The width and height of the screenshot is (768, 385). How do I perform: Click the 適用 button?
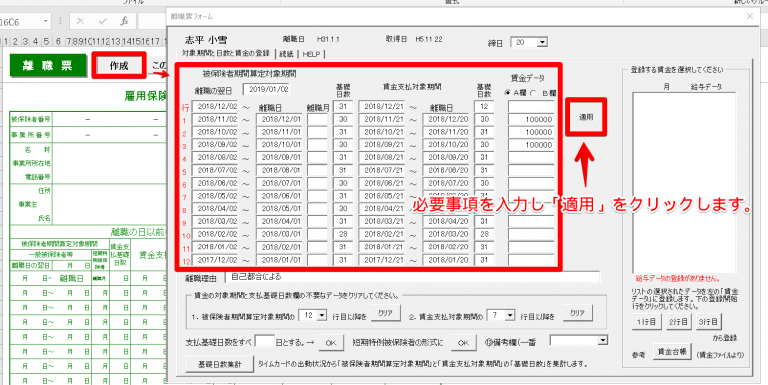[x=586, y=118]
